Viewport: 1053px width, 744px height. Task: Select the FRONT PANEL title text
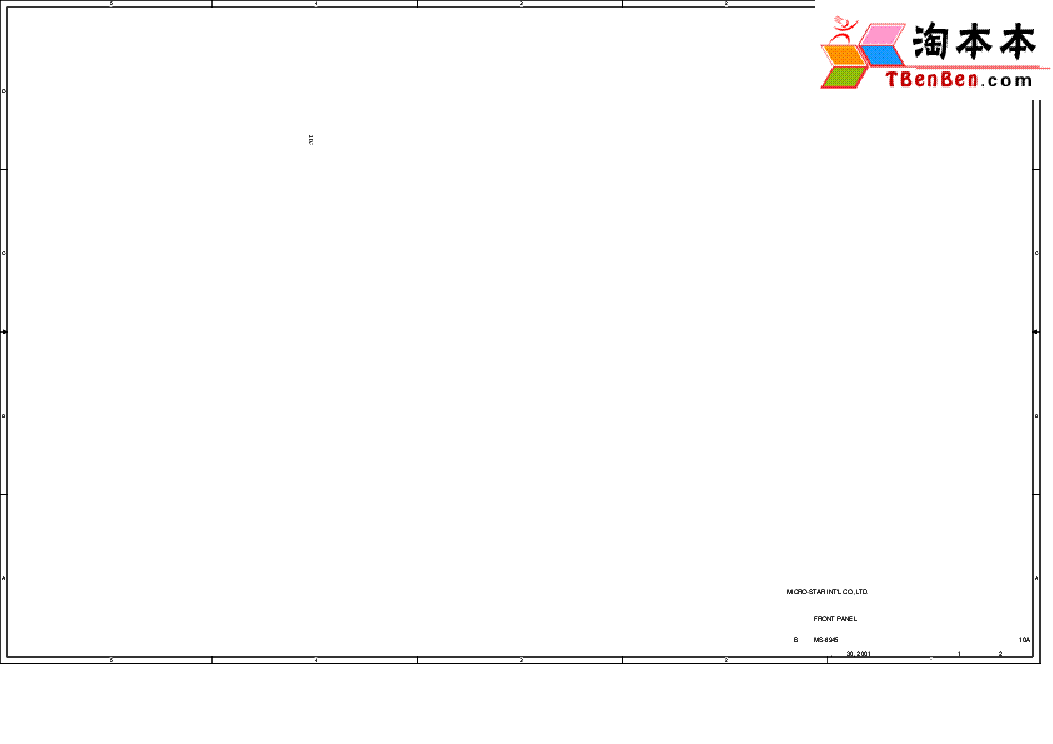(x=835, y=619)
